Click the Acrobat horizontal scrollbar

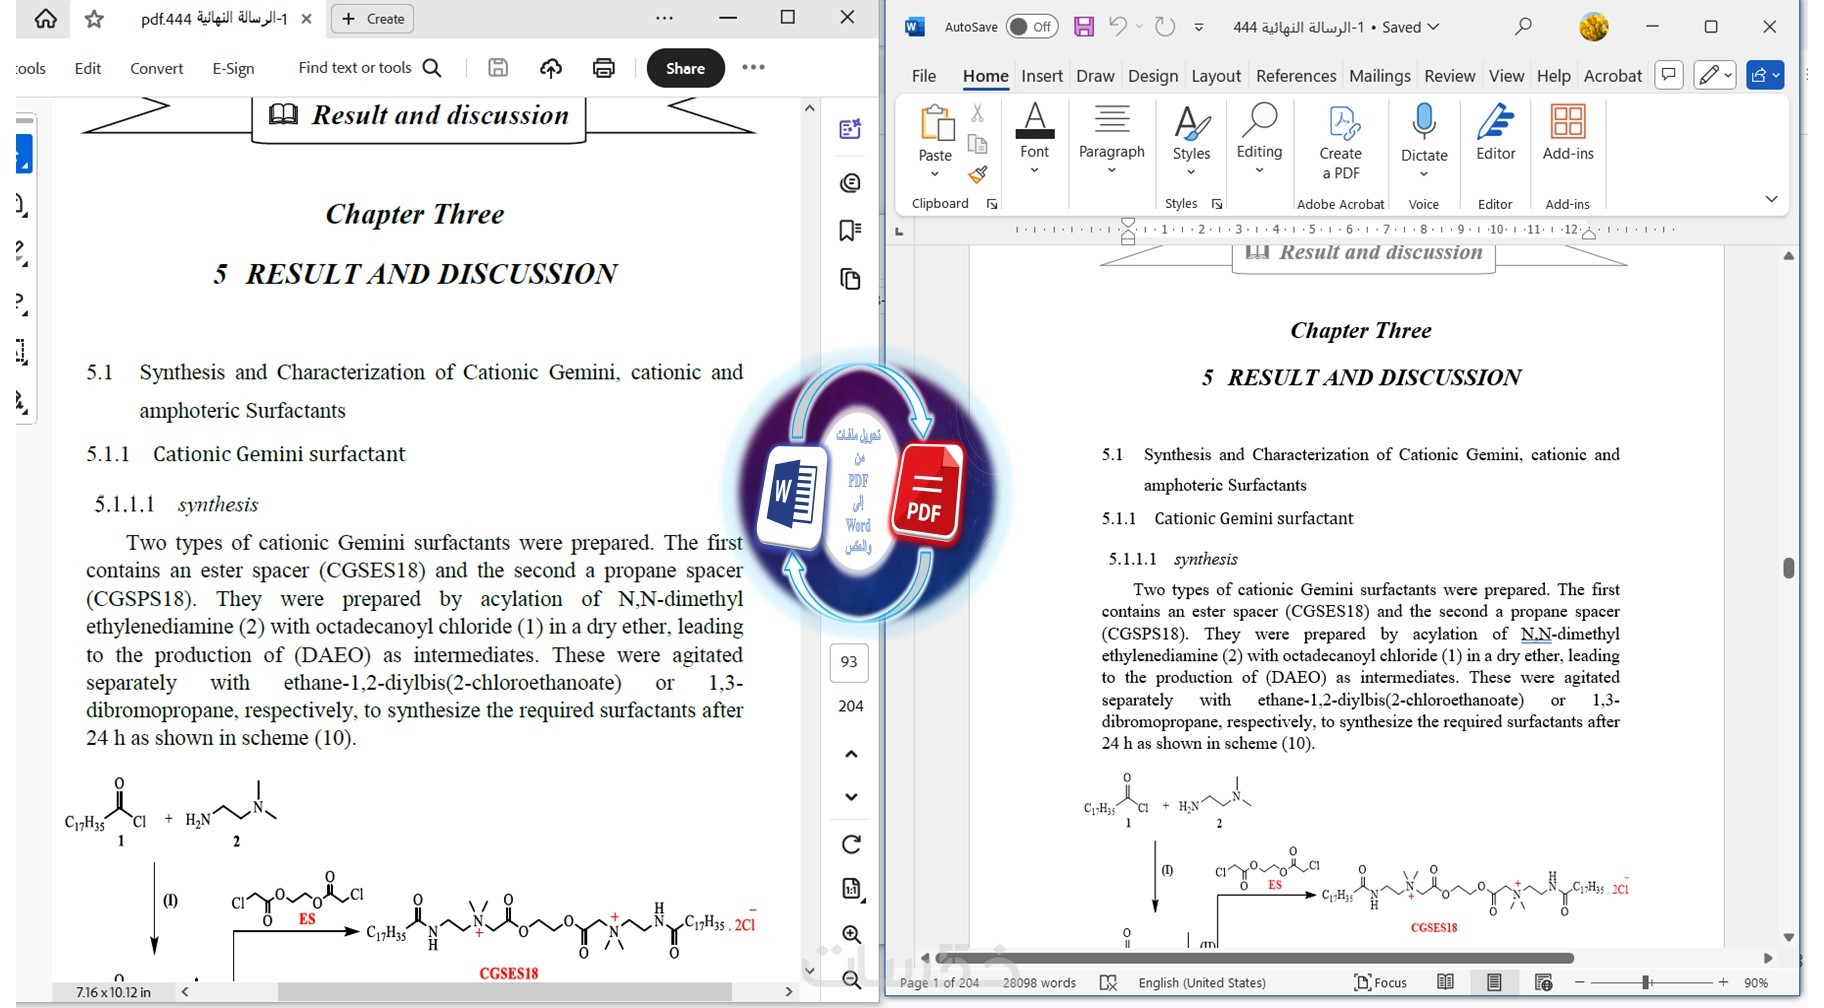[x=505, y=992]
